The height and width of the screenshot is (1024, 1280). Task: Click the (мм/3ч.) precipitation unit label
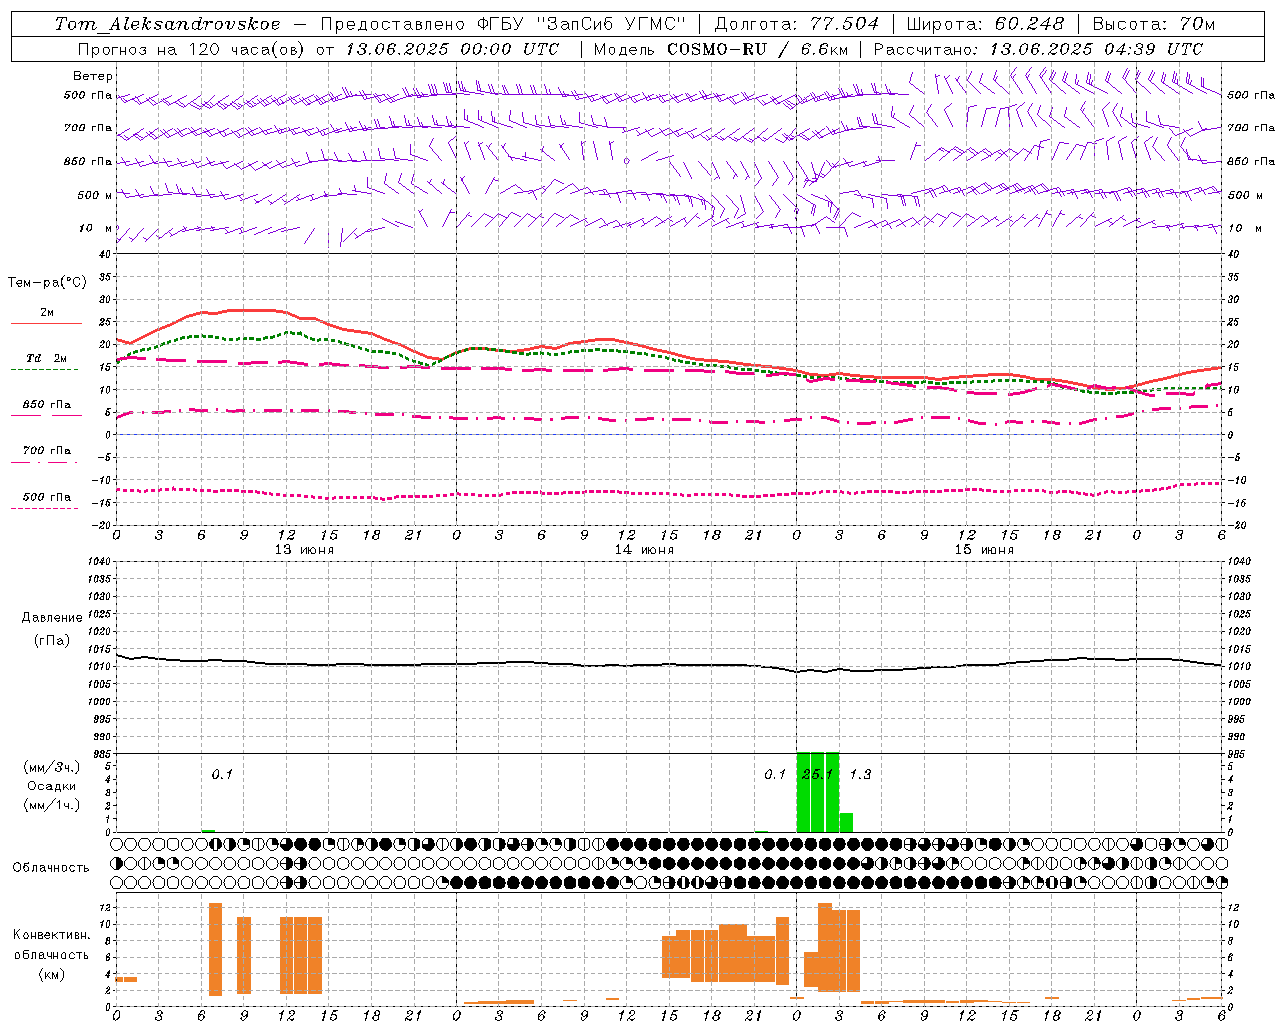(x=52, y=767)
